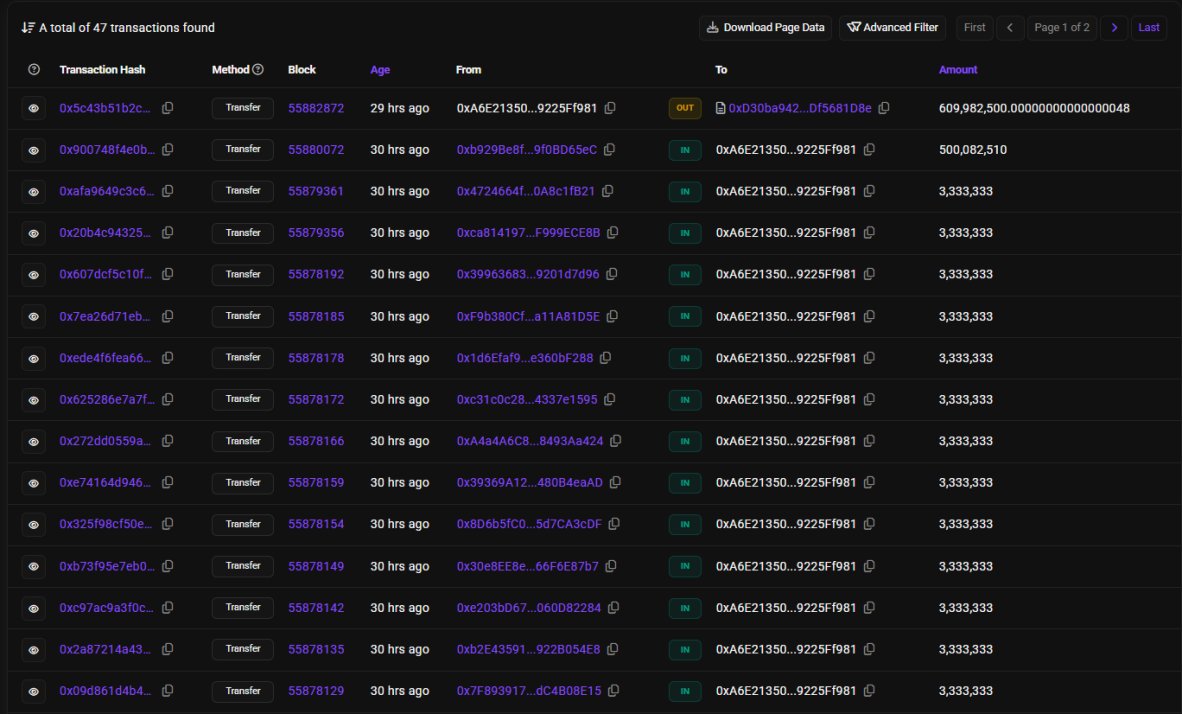The image size is (1182, 714).
Task: Copy From address 0xA6E21350 in first row
Action: (x=610, y=108)
